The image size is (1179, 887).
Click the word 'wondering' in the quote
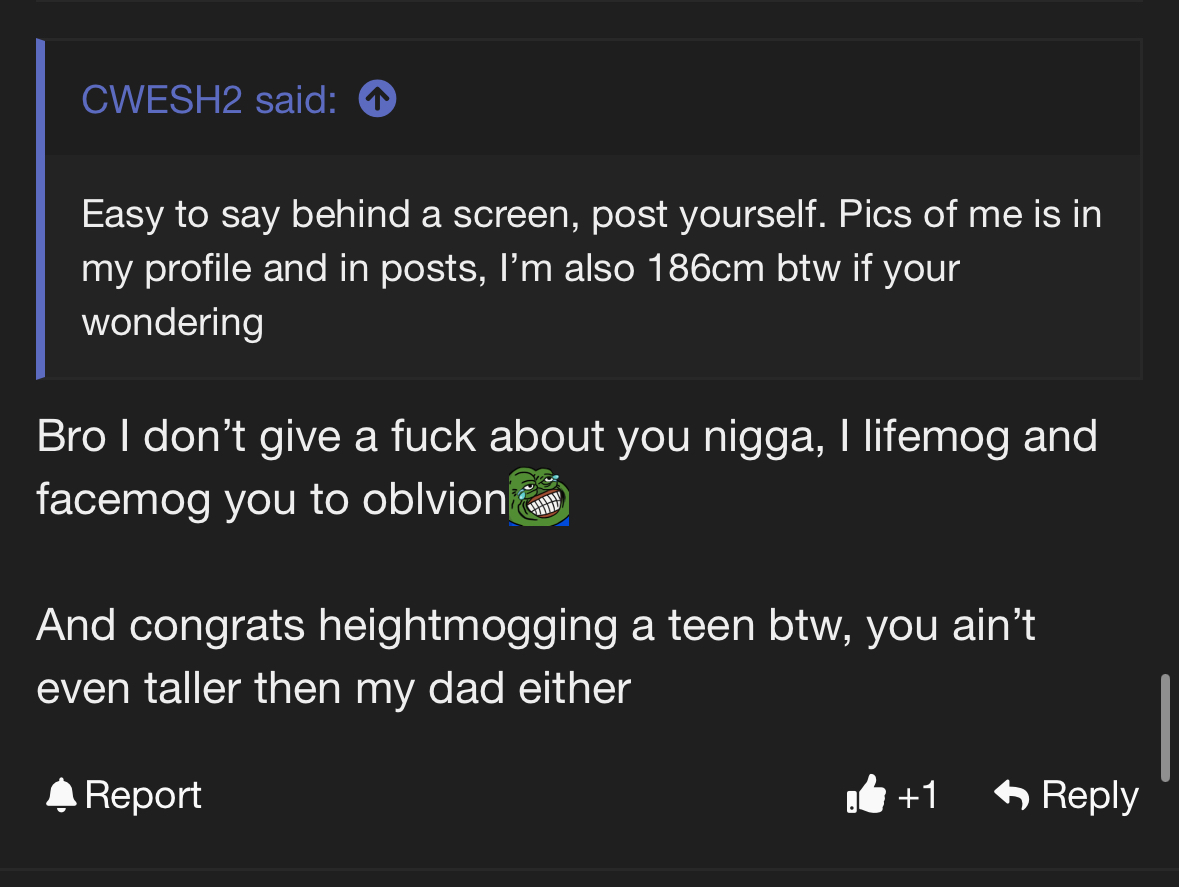(x=172, y=322)
